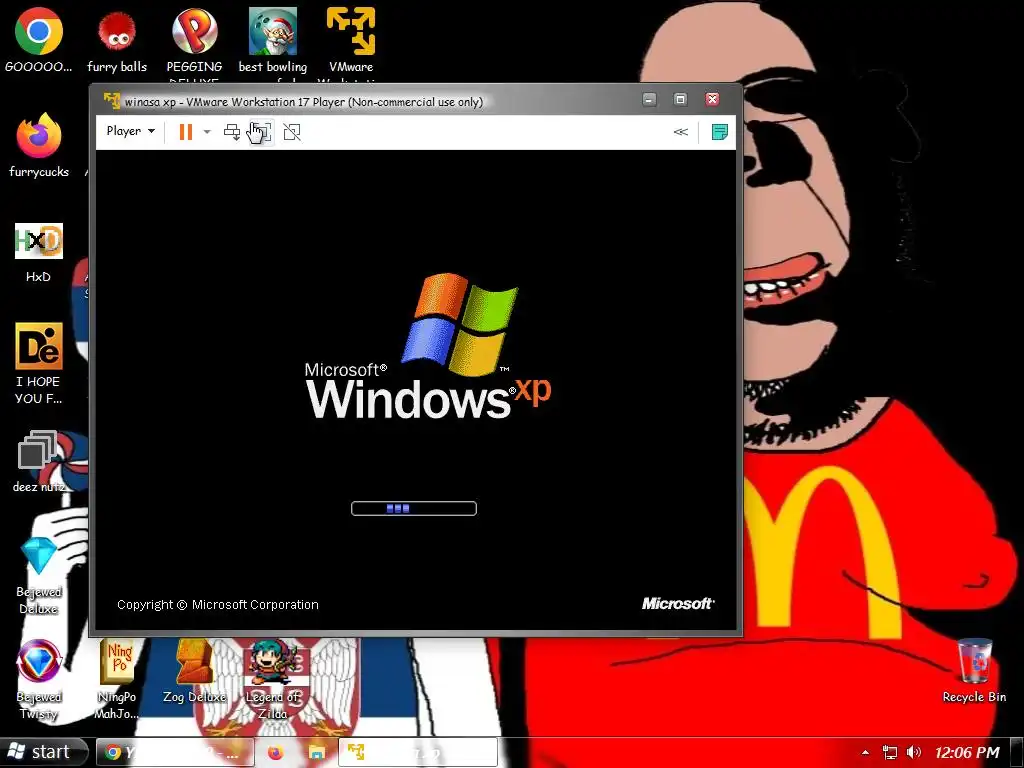Enter full screen mode in VMware Player
Viewport: 1024px width, 768px height.
[261, 132]
